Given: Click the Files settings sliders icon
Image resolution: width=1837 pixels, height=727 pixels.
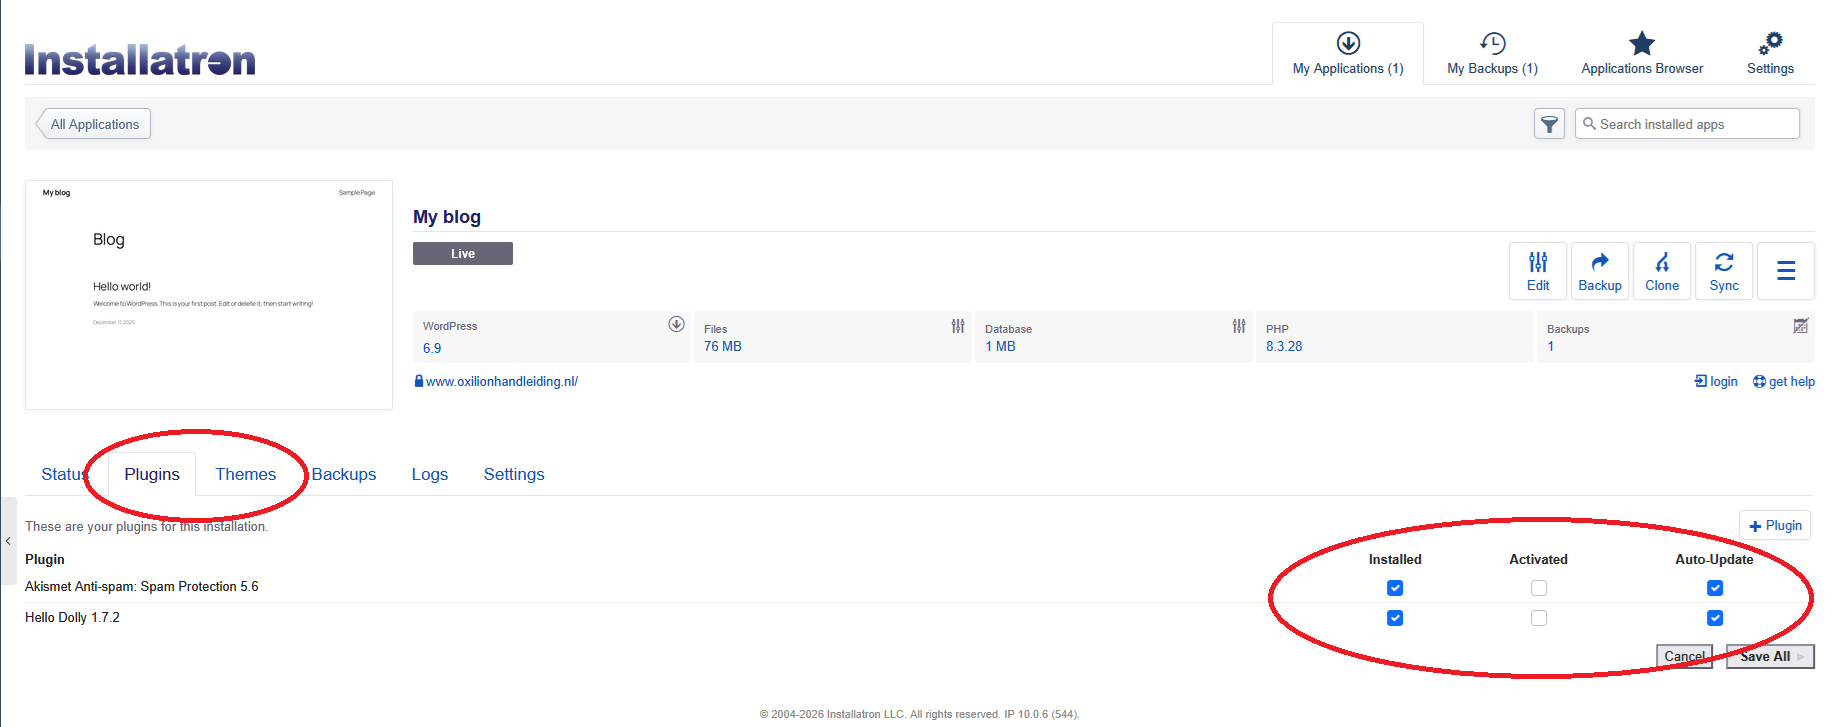Looking at the screenshot, I should (x=958, y=326).
